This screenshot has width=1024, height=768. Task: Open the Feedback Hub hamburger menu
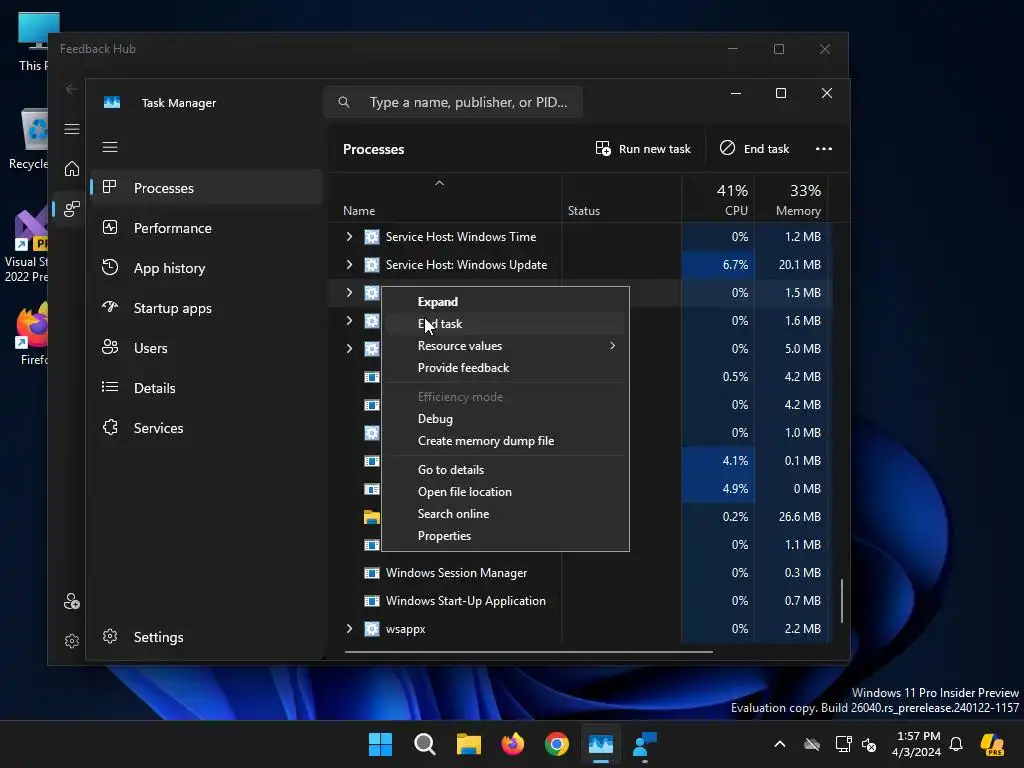point(72,129)
